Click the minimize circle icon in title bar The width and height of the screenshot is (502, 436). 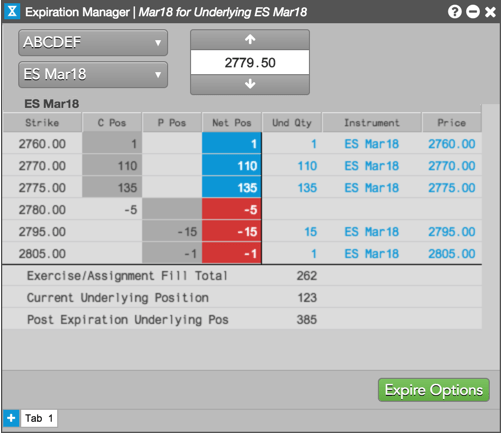click(x=473, y=12)
